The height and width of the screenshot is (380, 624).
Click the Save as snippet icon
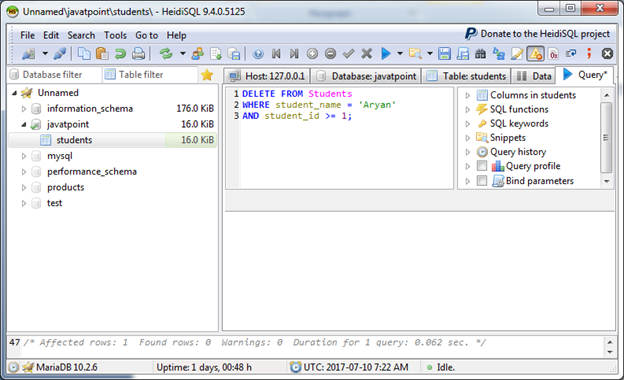463,53
